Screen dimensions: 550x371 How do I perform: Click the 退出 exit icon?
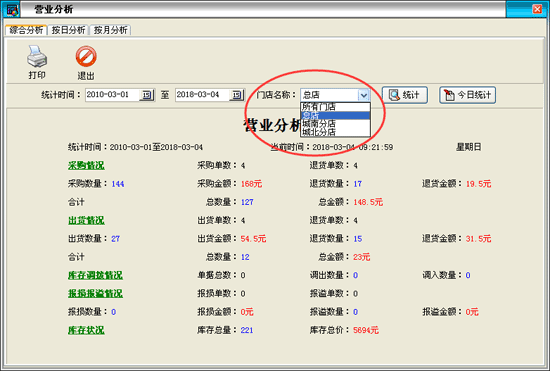(86, 56)
